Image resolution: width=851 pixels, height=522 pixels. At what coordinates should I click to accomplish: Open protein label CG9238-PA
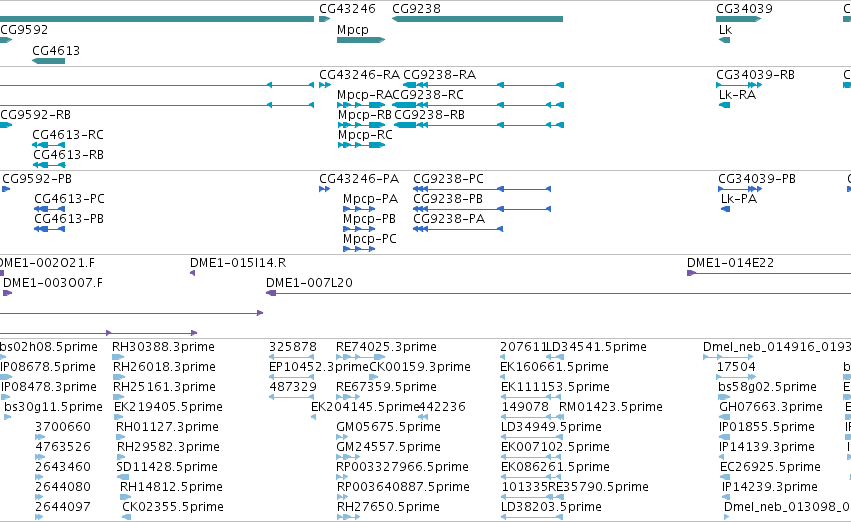click(x=449, y=219)
